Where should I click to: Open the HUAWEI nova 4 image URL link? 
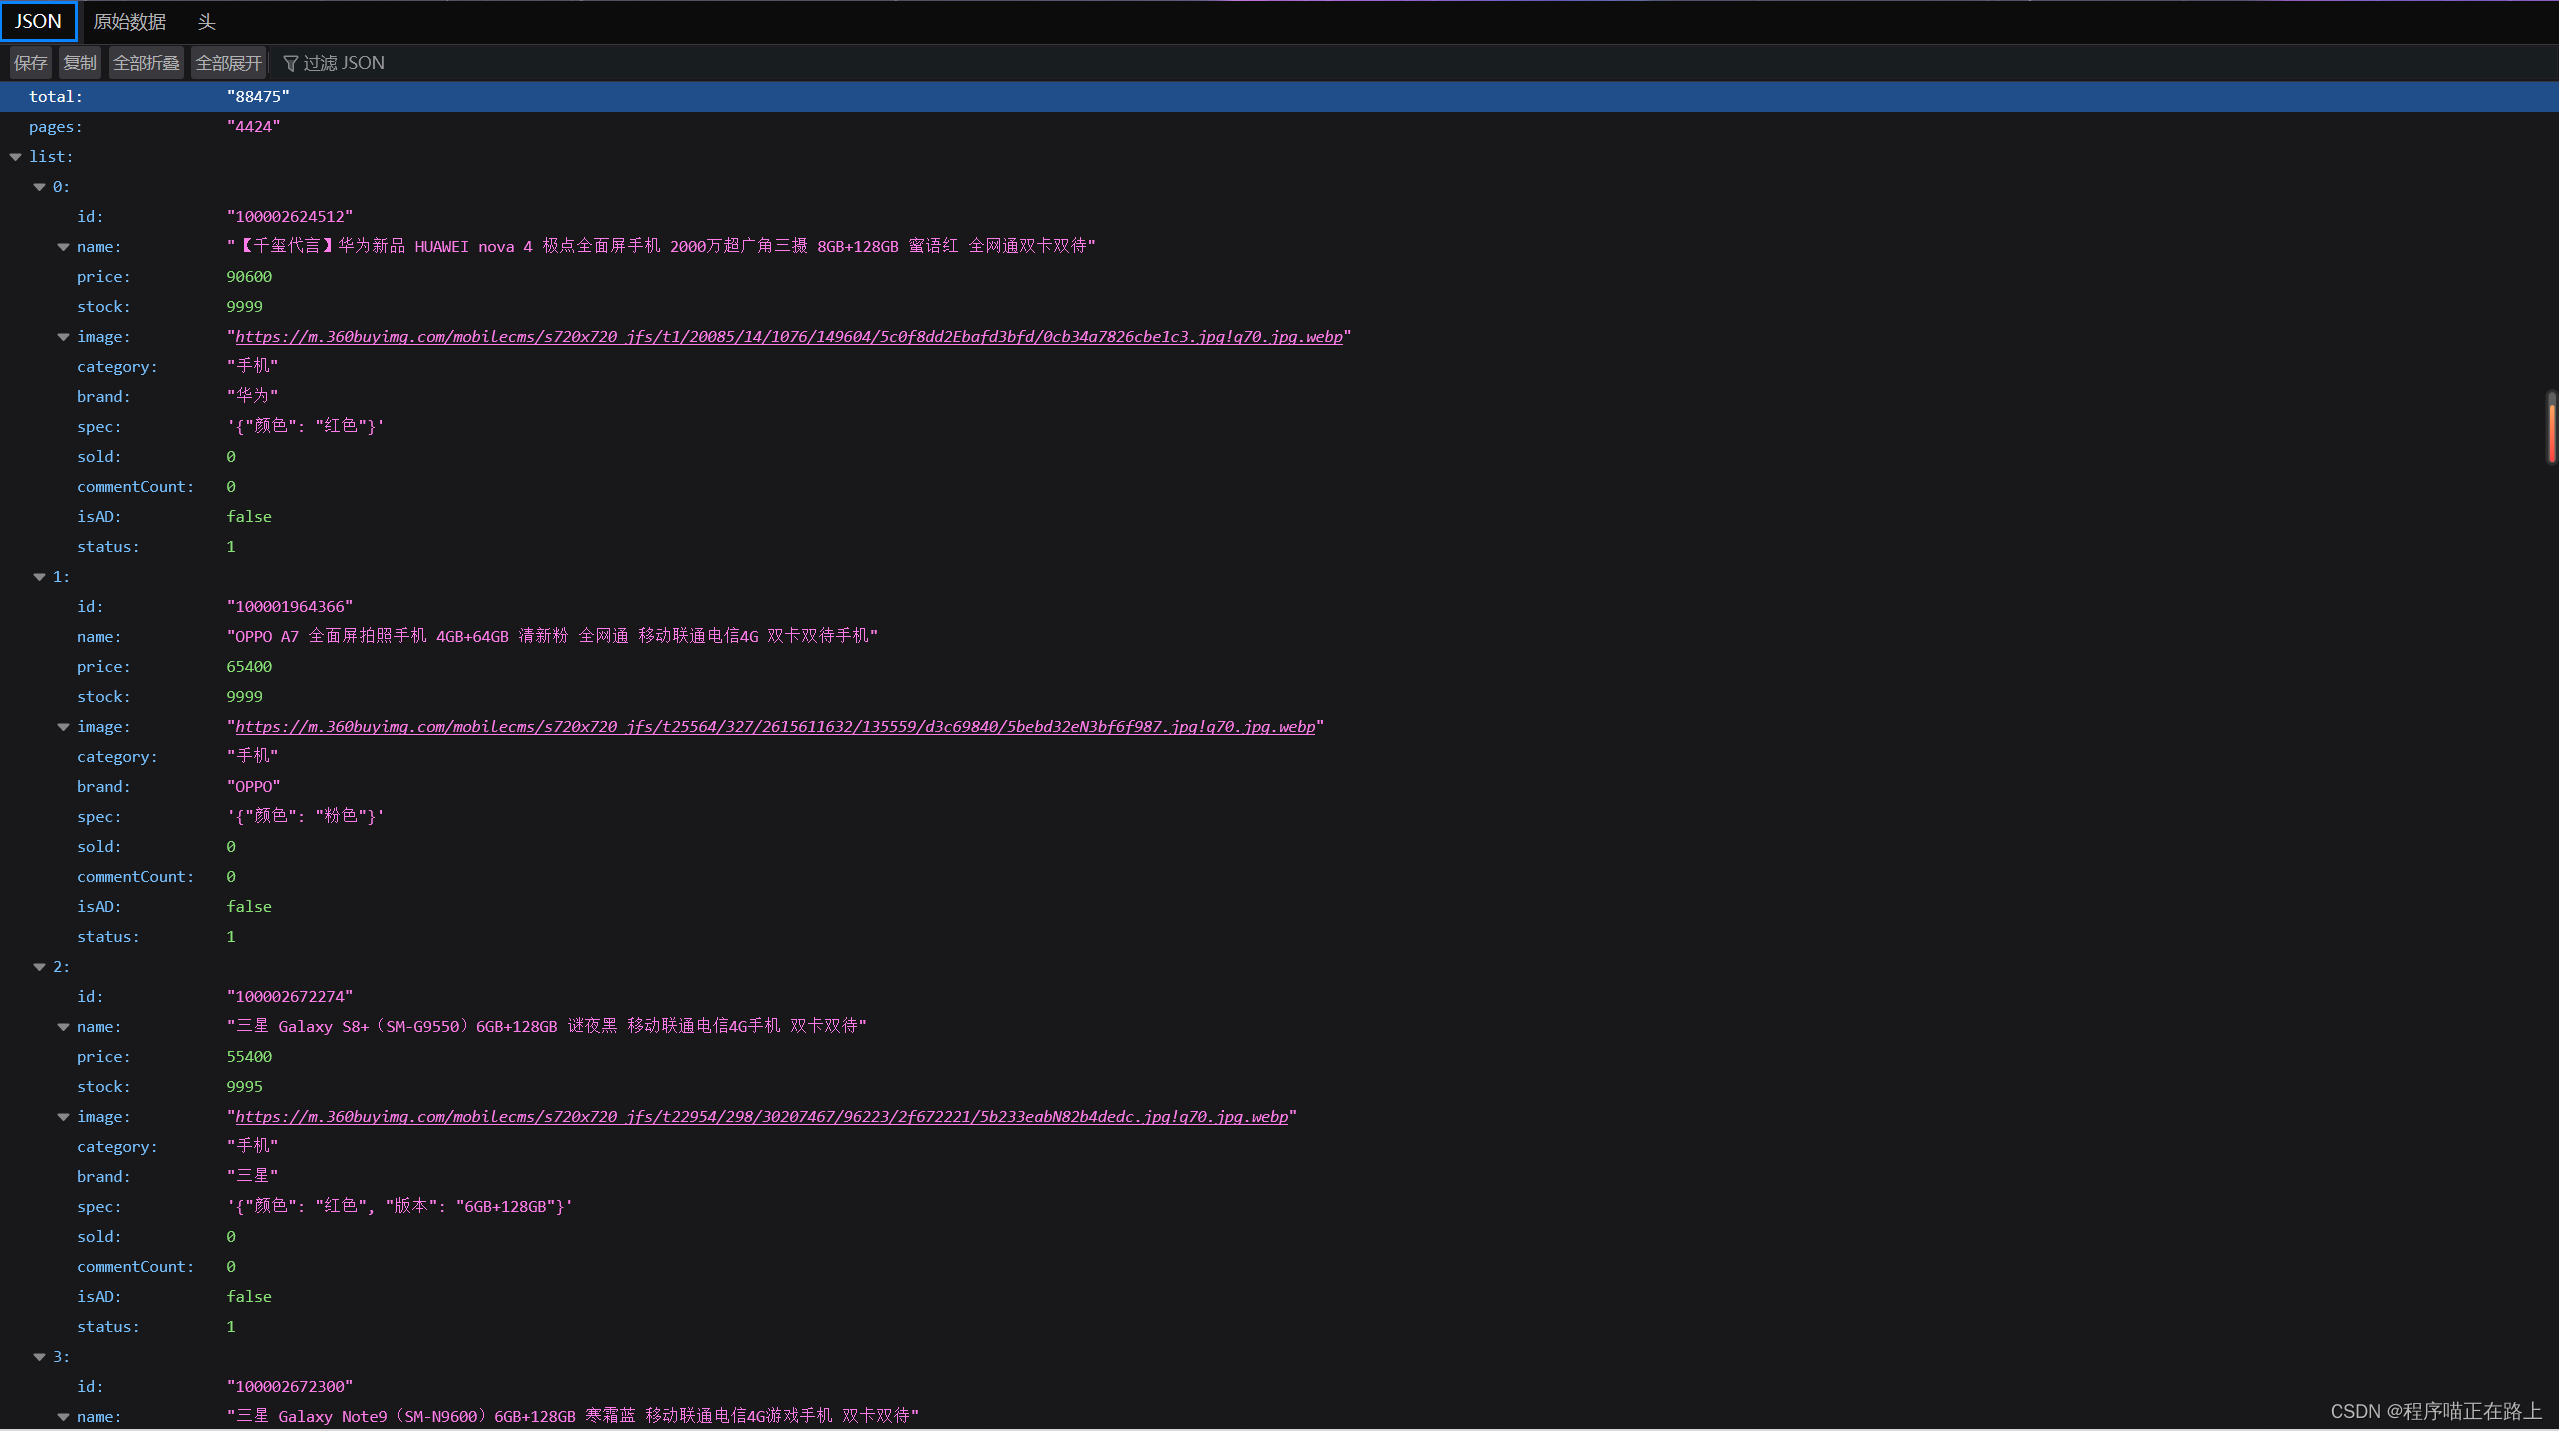click(x=788, y=337)
